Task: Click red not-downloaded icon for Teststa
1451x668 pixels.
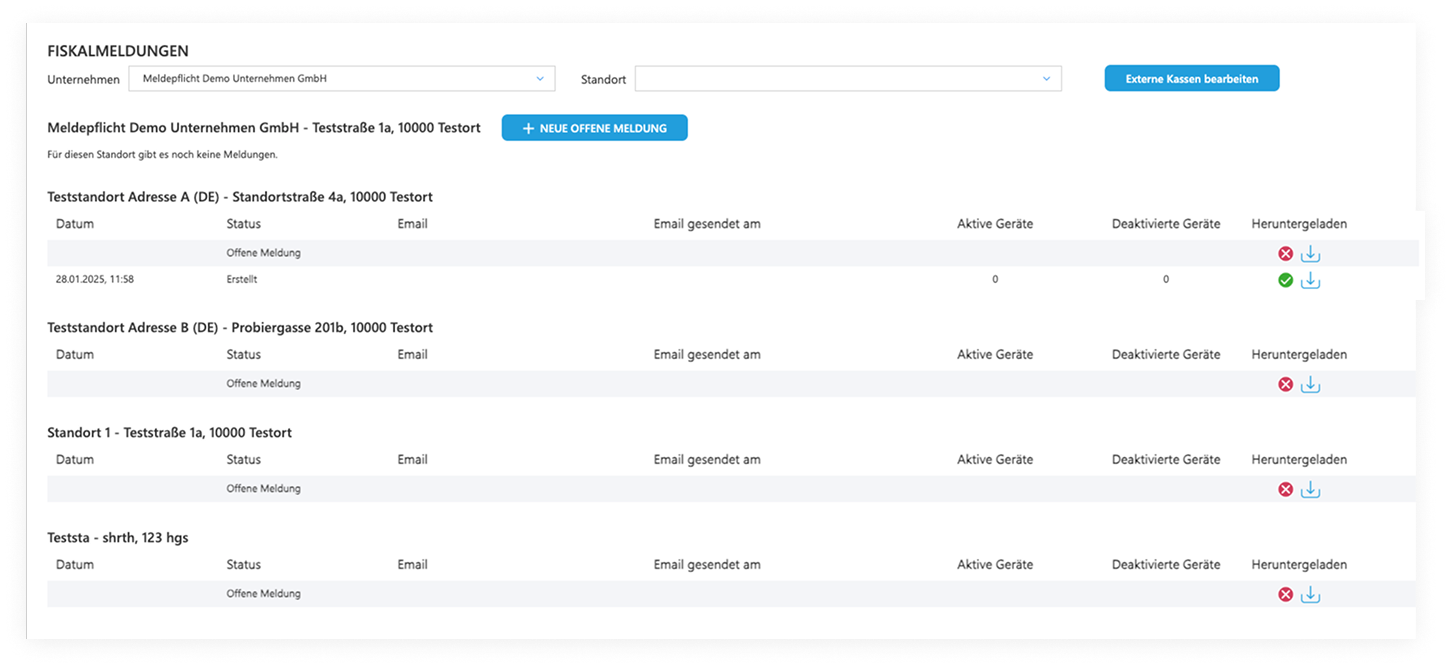Action: tap(1286, 595)
